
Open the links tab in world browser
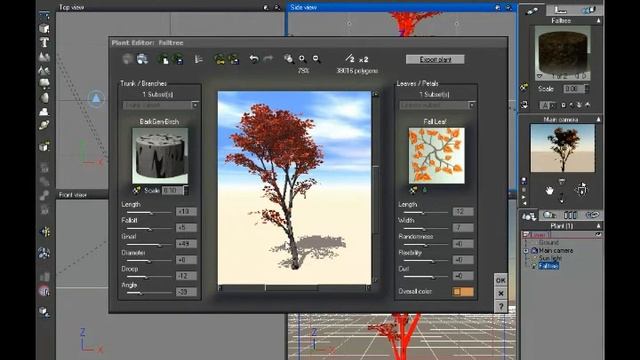click(x=592, y=215)
